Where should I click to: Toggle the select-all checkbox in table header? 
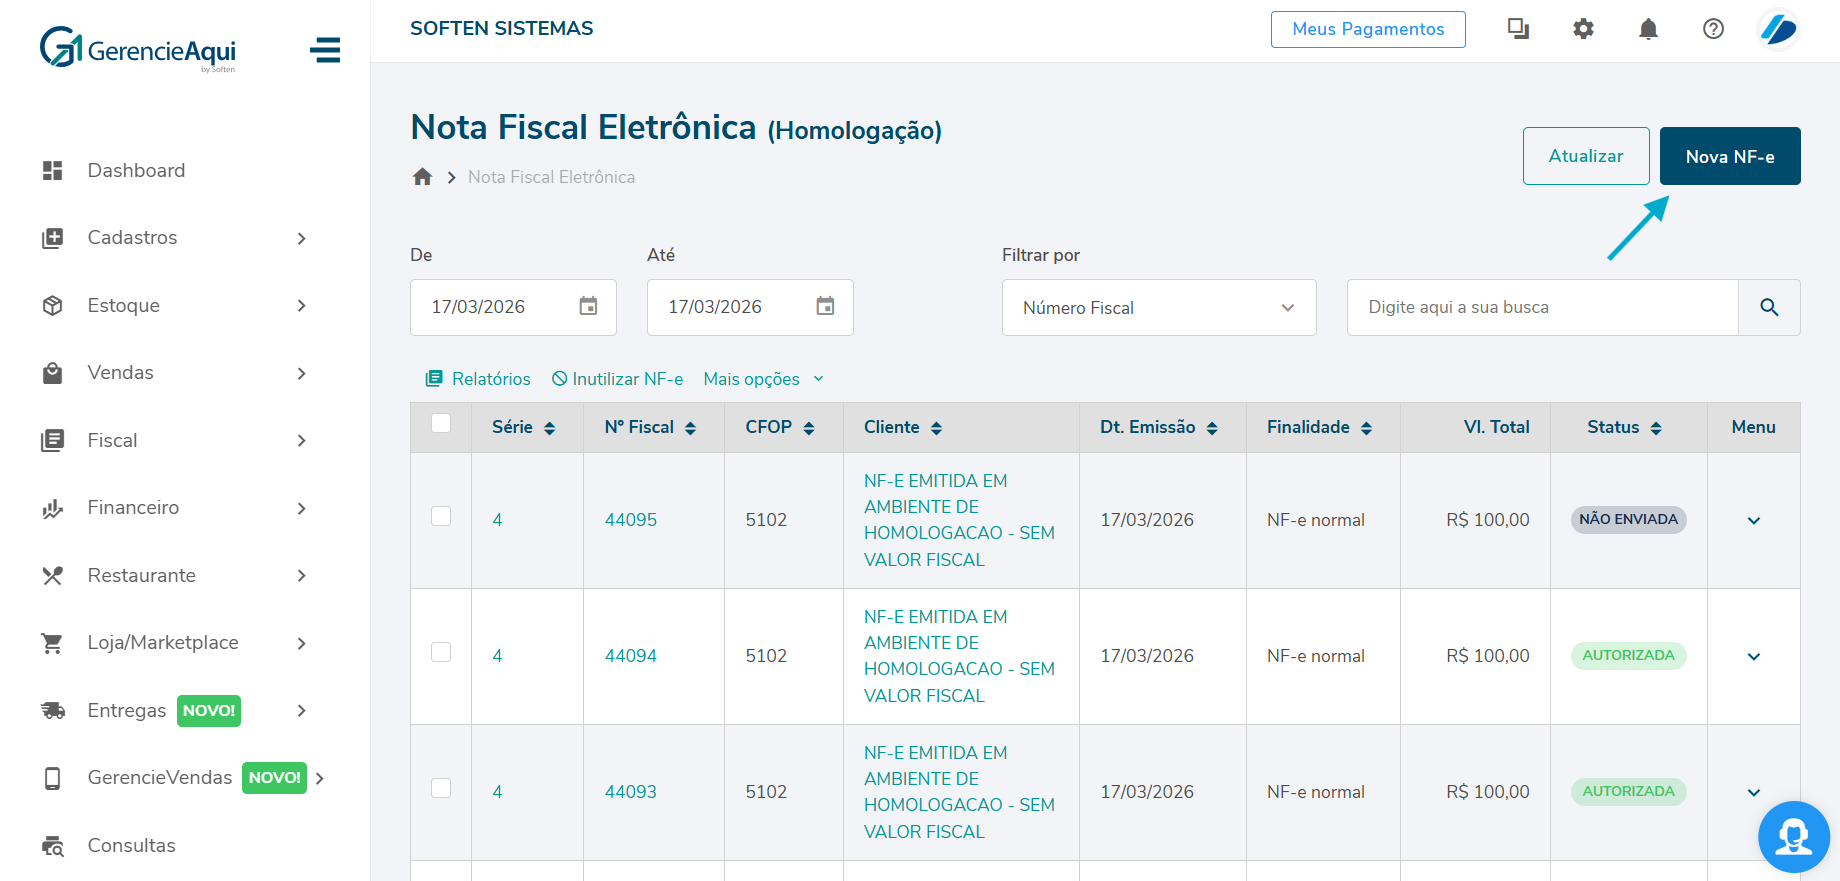441,424
